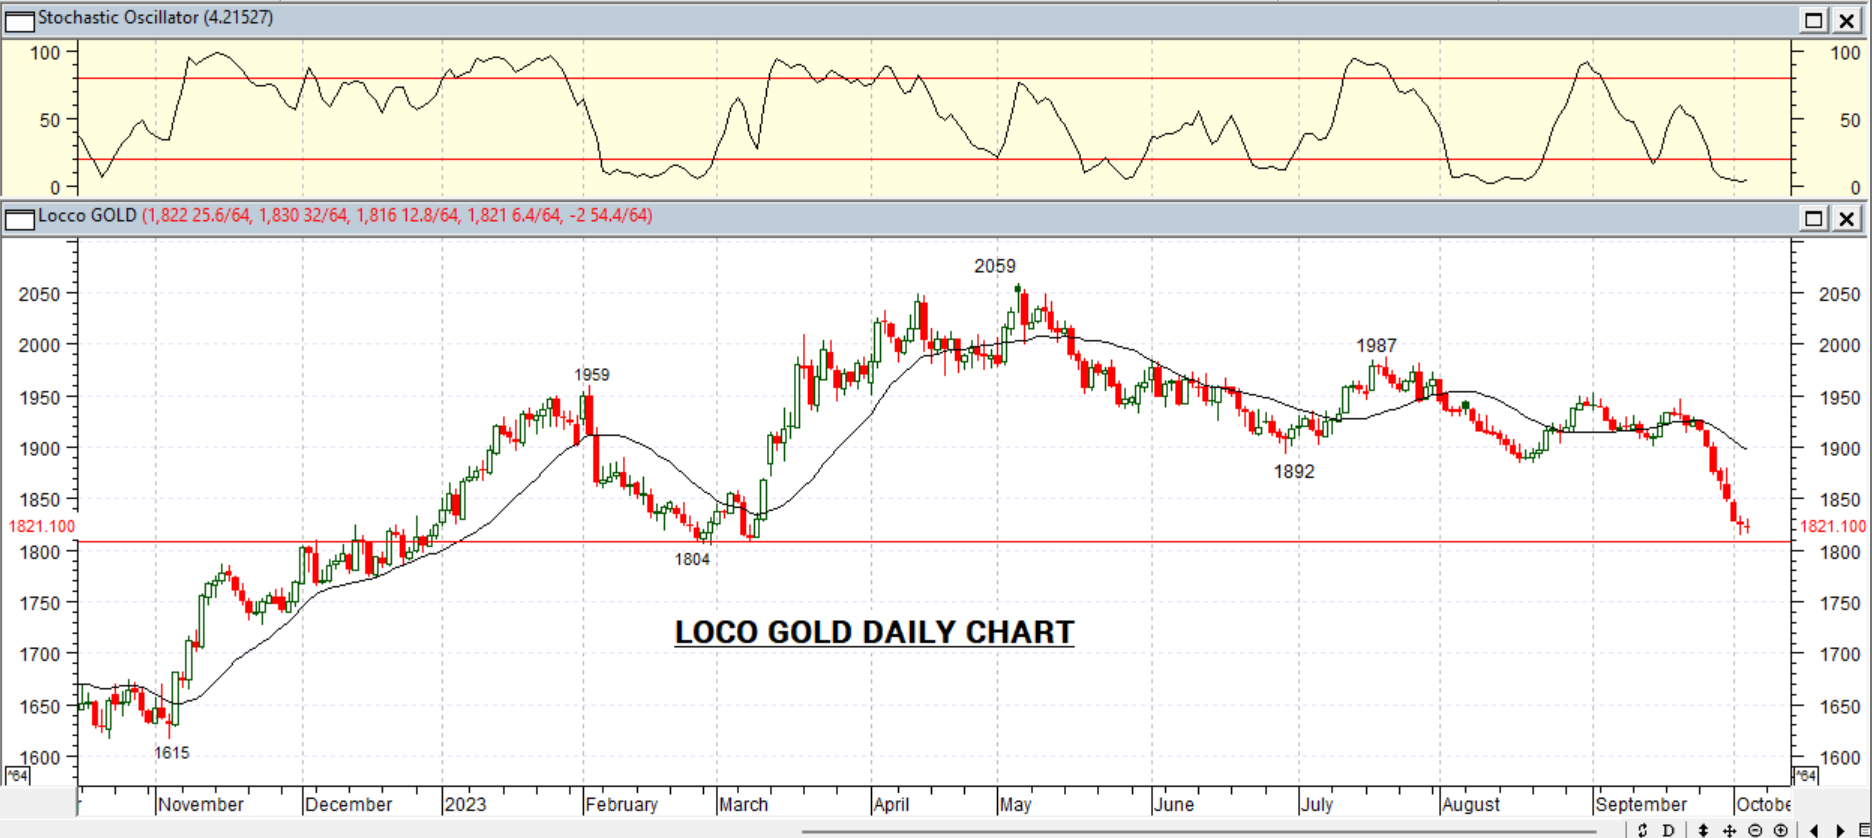Click the red 1821.100 value on the left axis
The image size is (1872, 838).
click(42, 526)
